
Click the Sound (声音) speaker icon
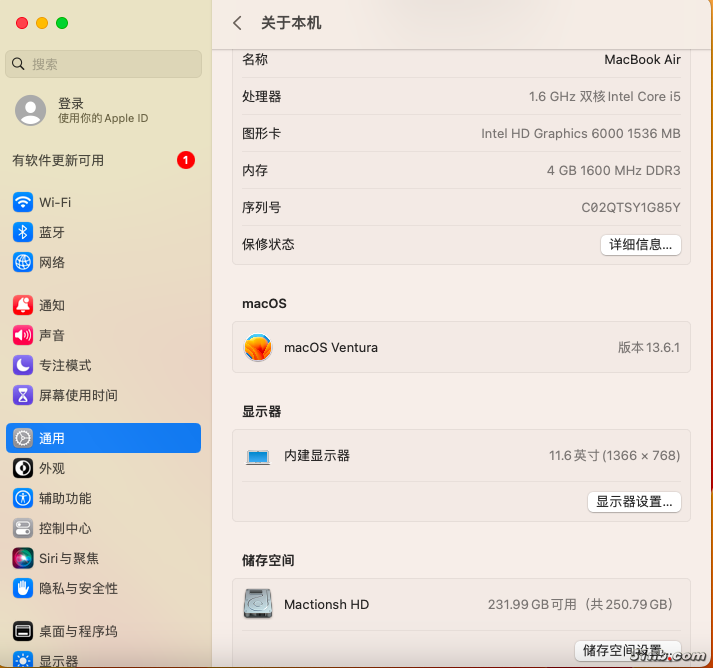[x=23, y=335]
